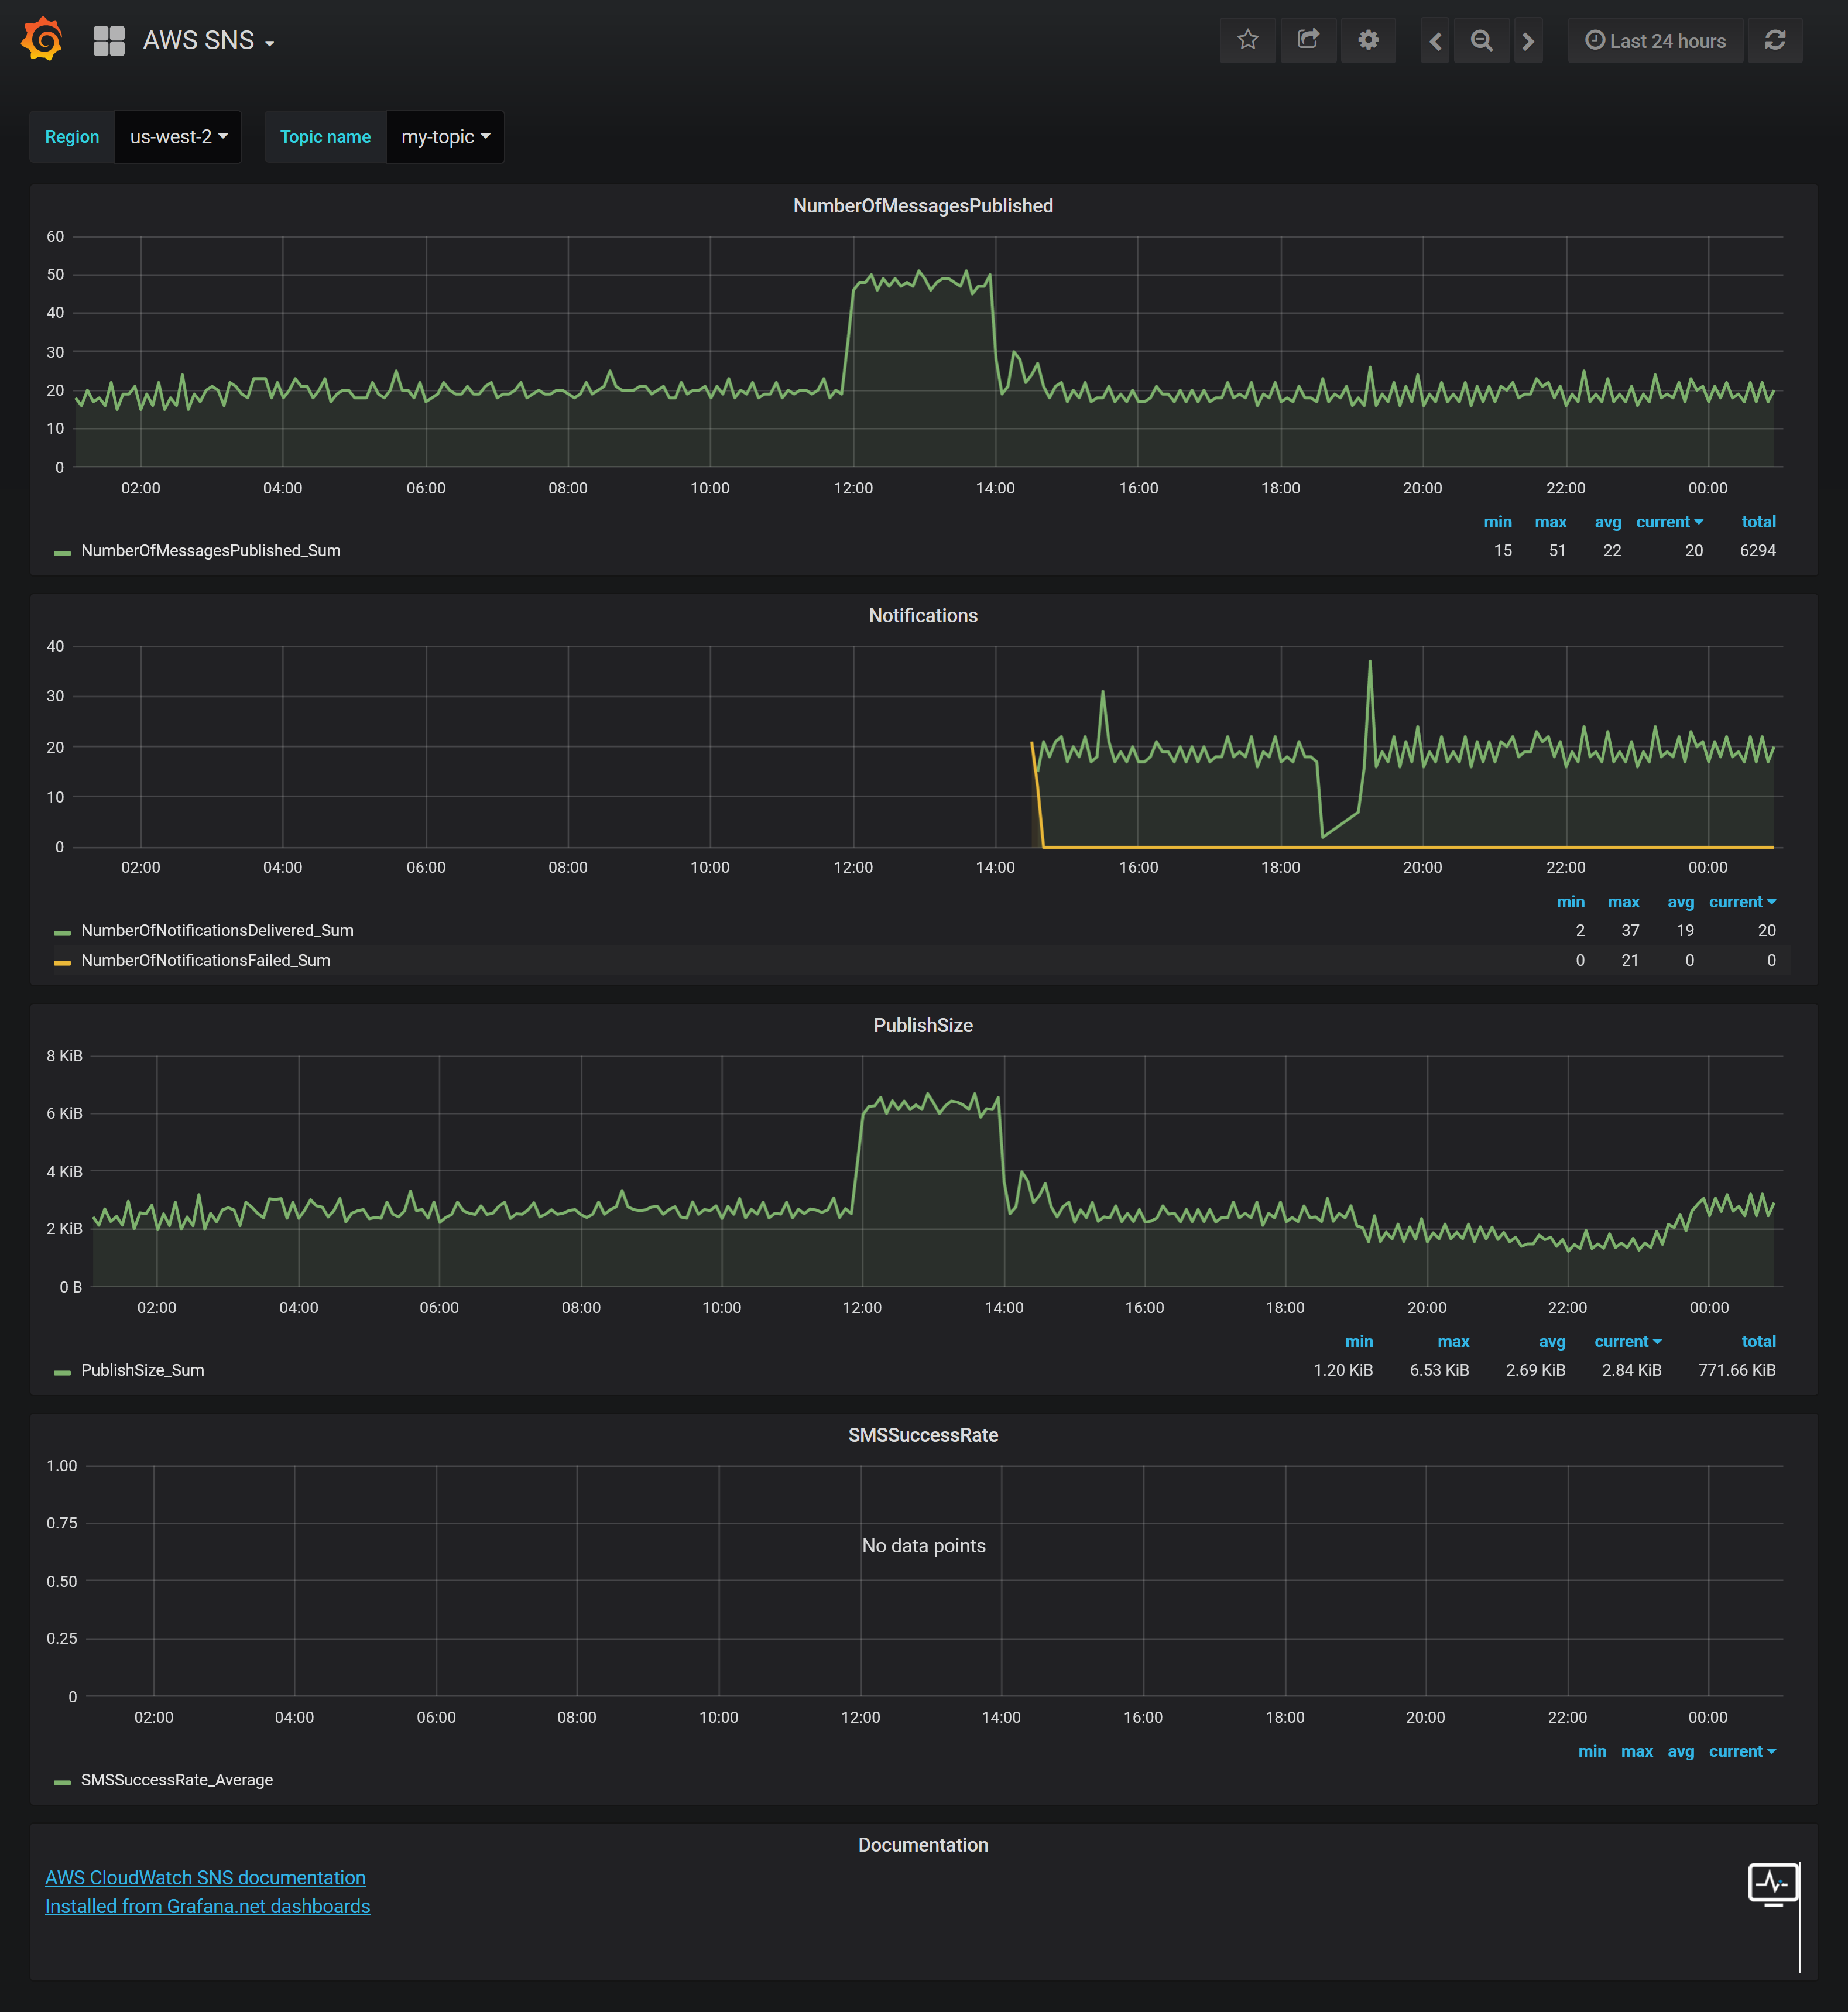This screenshot has height=2012, width=1848.
Task: Open AWS CloudWatch SNS documentation link
Action: (x=205, y=1877)
